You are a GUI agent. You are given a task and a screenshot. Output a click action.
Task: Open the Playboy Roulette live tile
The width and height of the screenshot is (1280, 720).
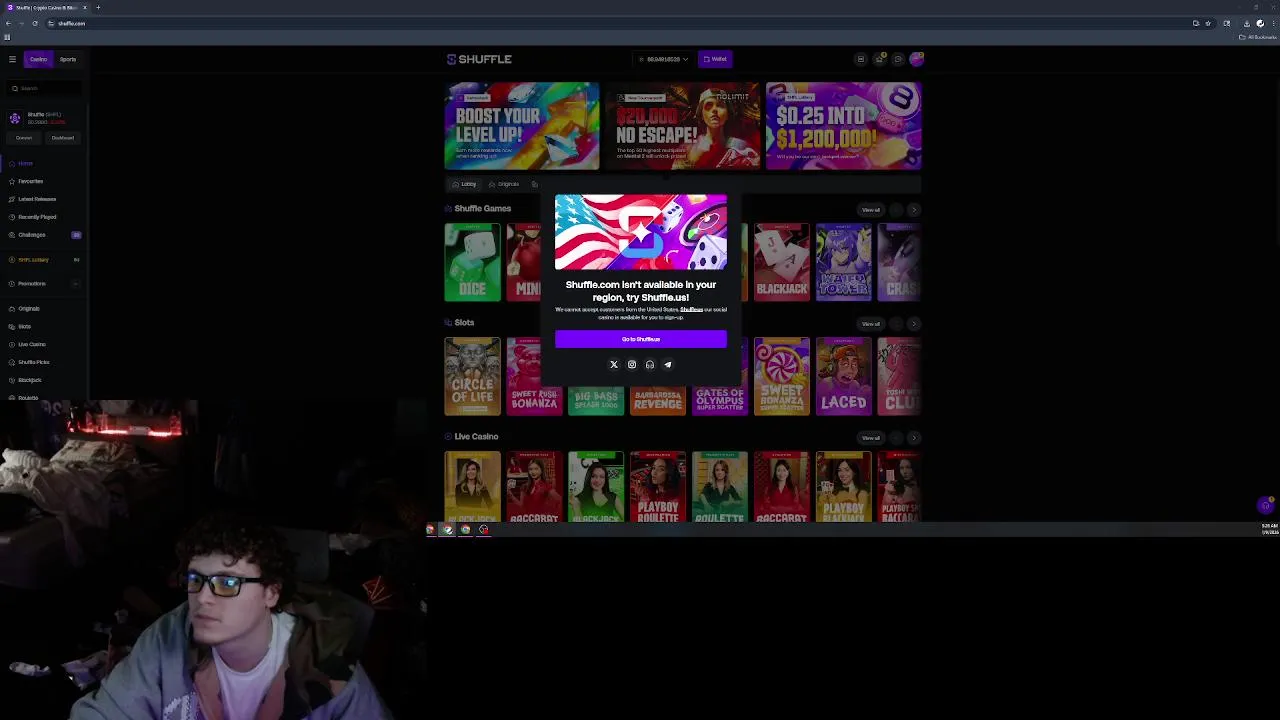pyautogui.click(x=658, y=487)
